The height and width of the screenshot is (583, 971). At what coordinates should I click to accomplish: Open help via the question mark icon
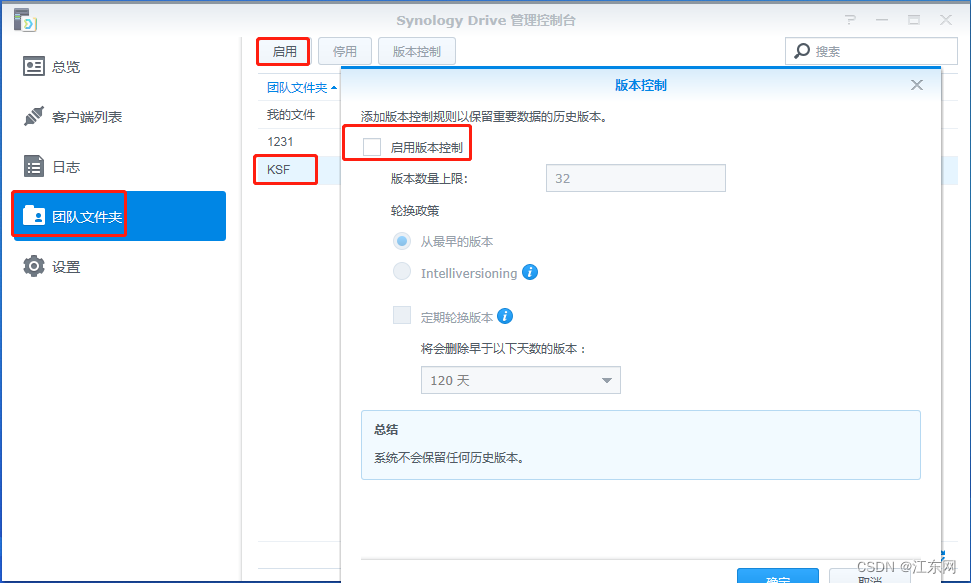(849, 19)
